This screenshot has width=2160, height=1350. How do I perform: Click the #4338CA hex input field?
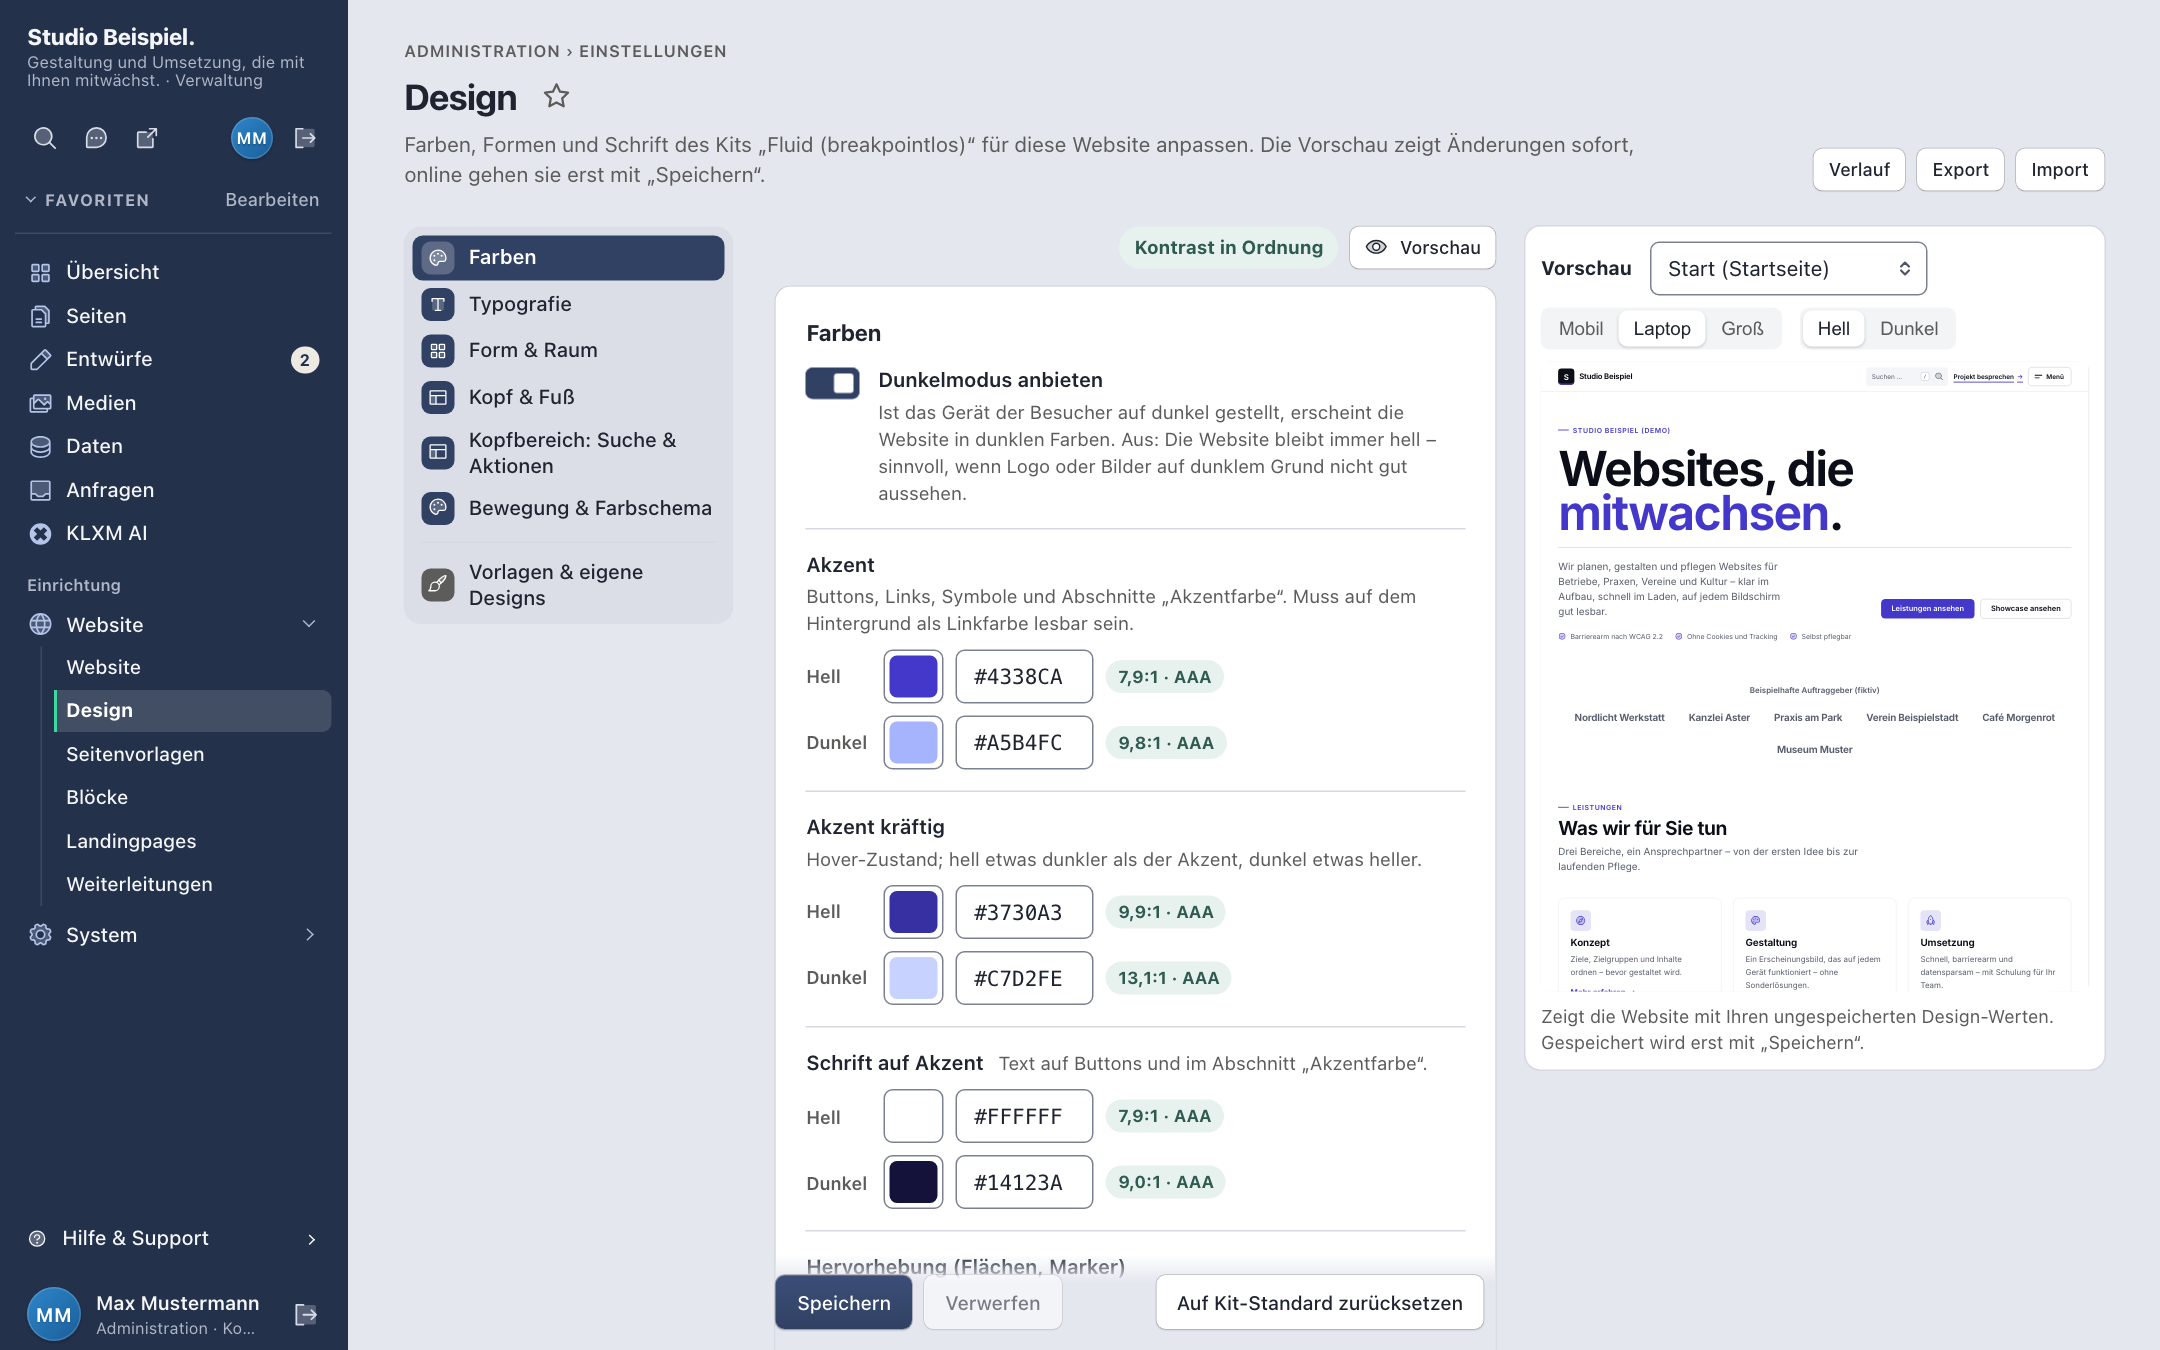click(1024, 676)
